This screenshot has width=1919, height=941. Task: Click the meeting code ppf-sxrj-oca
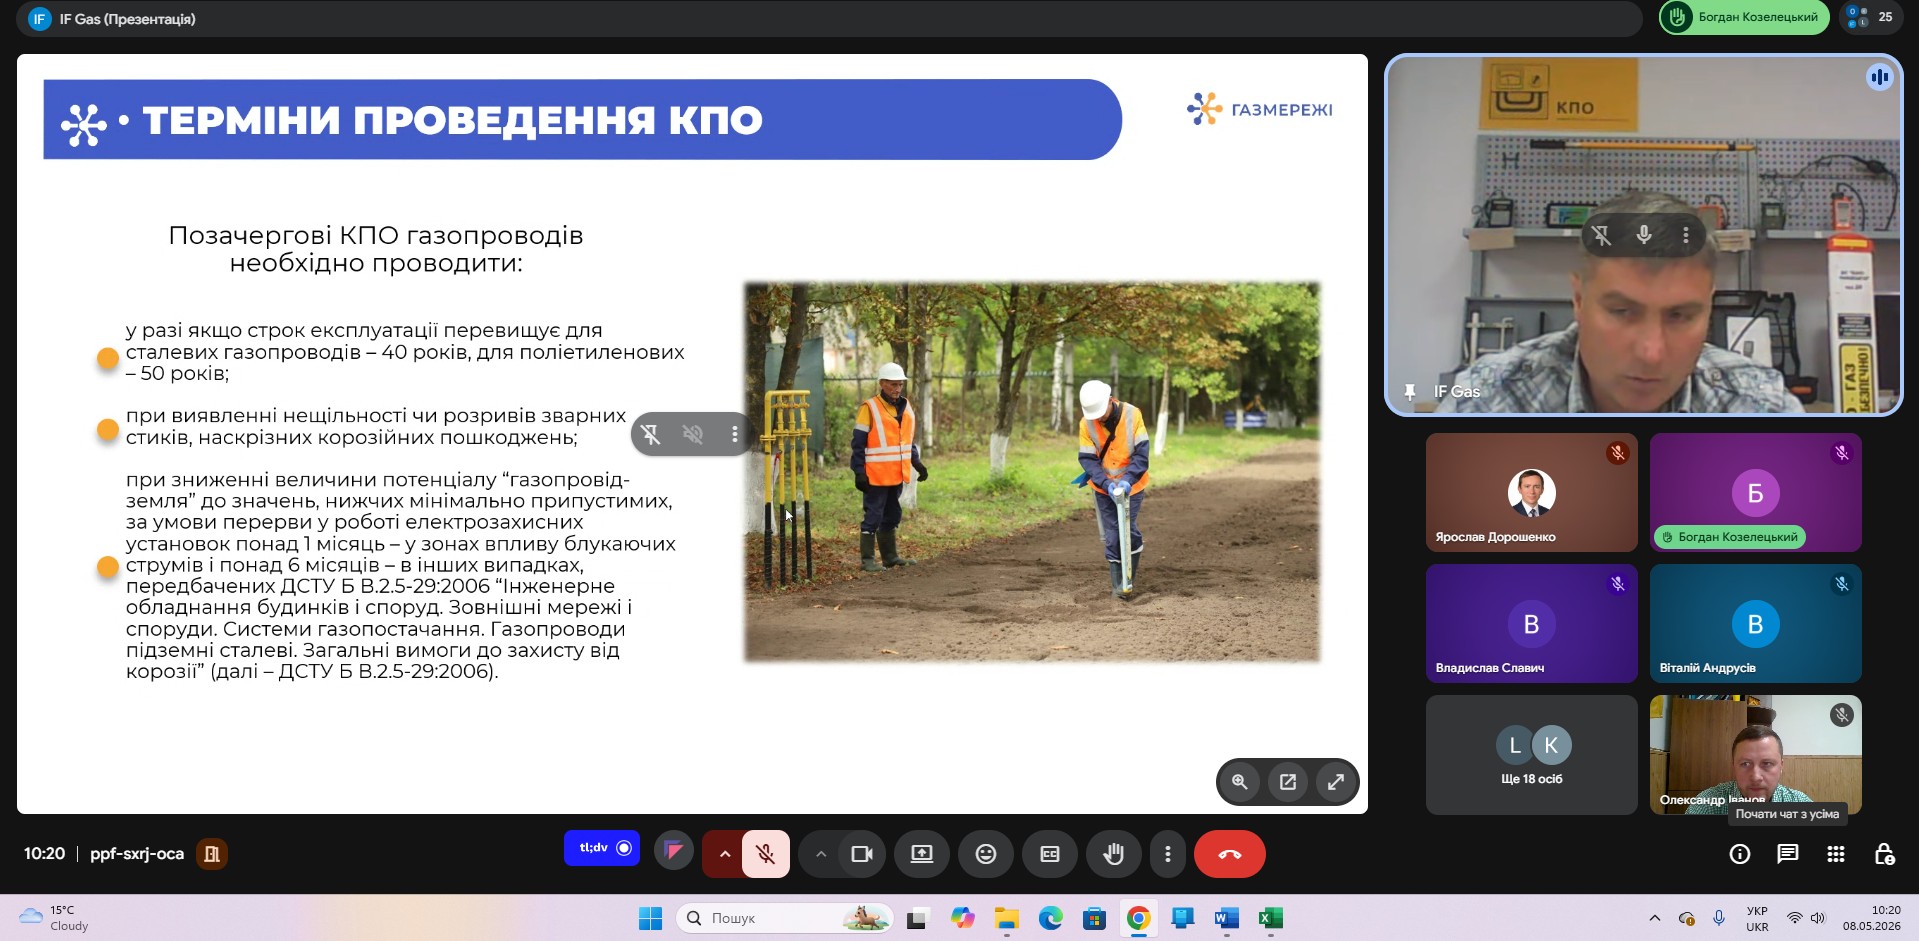[137, 854]
